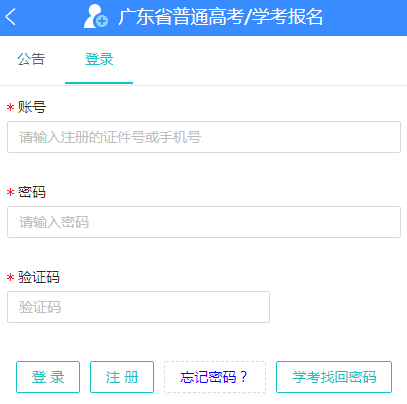Follow the 忘记密码？ link

215,377
